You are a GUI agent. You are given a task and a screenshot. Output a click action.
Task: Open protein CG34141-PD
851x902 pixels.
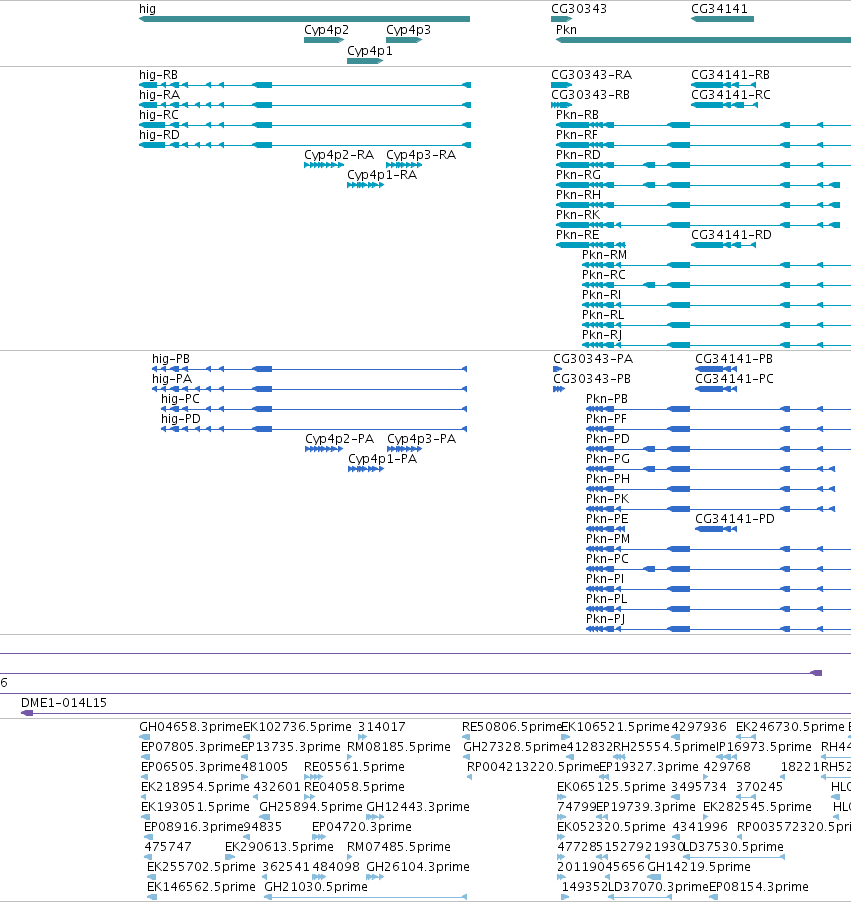[735, 519]
